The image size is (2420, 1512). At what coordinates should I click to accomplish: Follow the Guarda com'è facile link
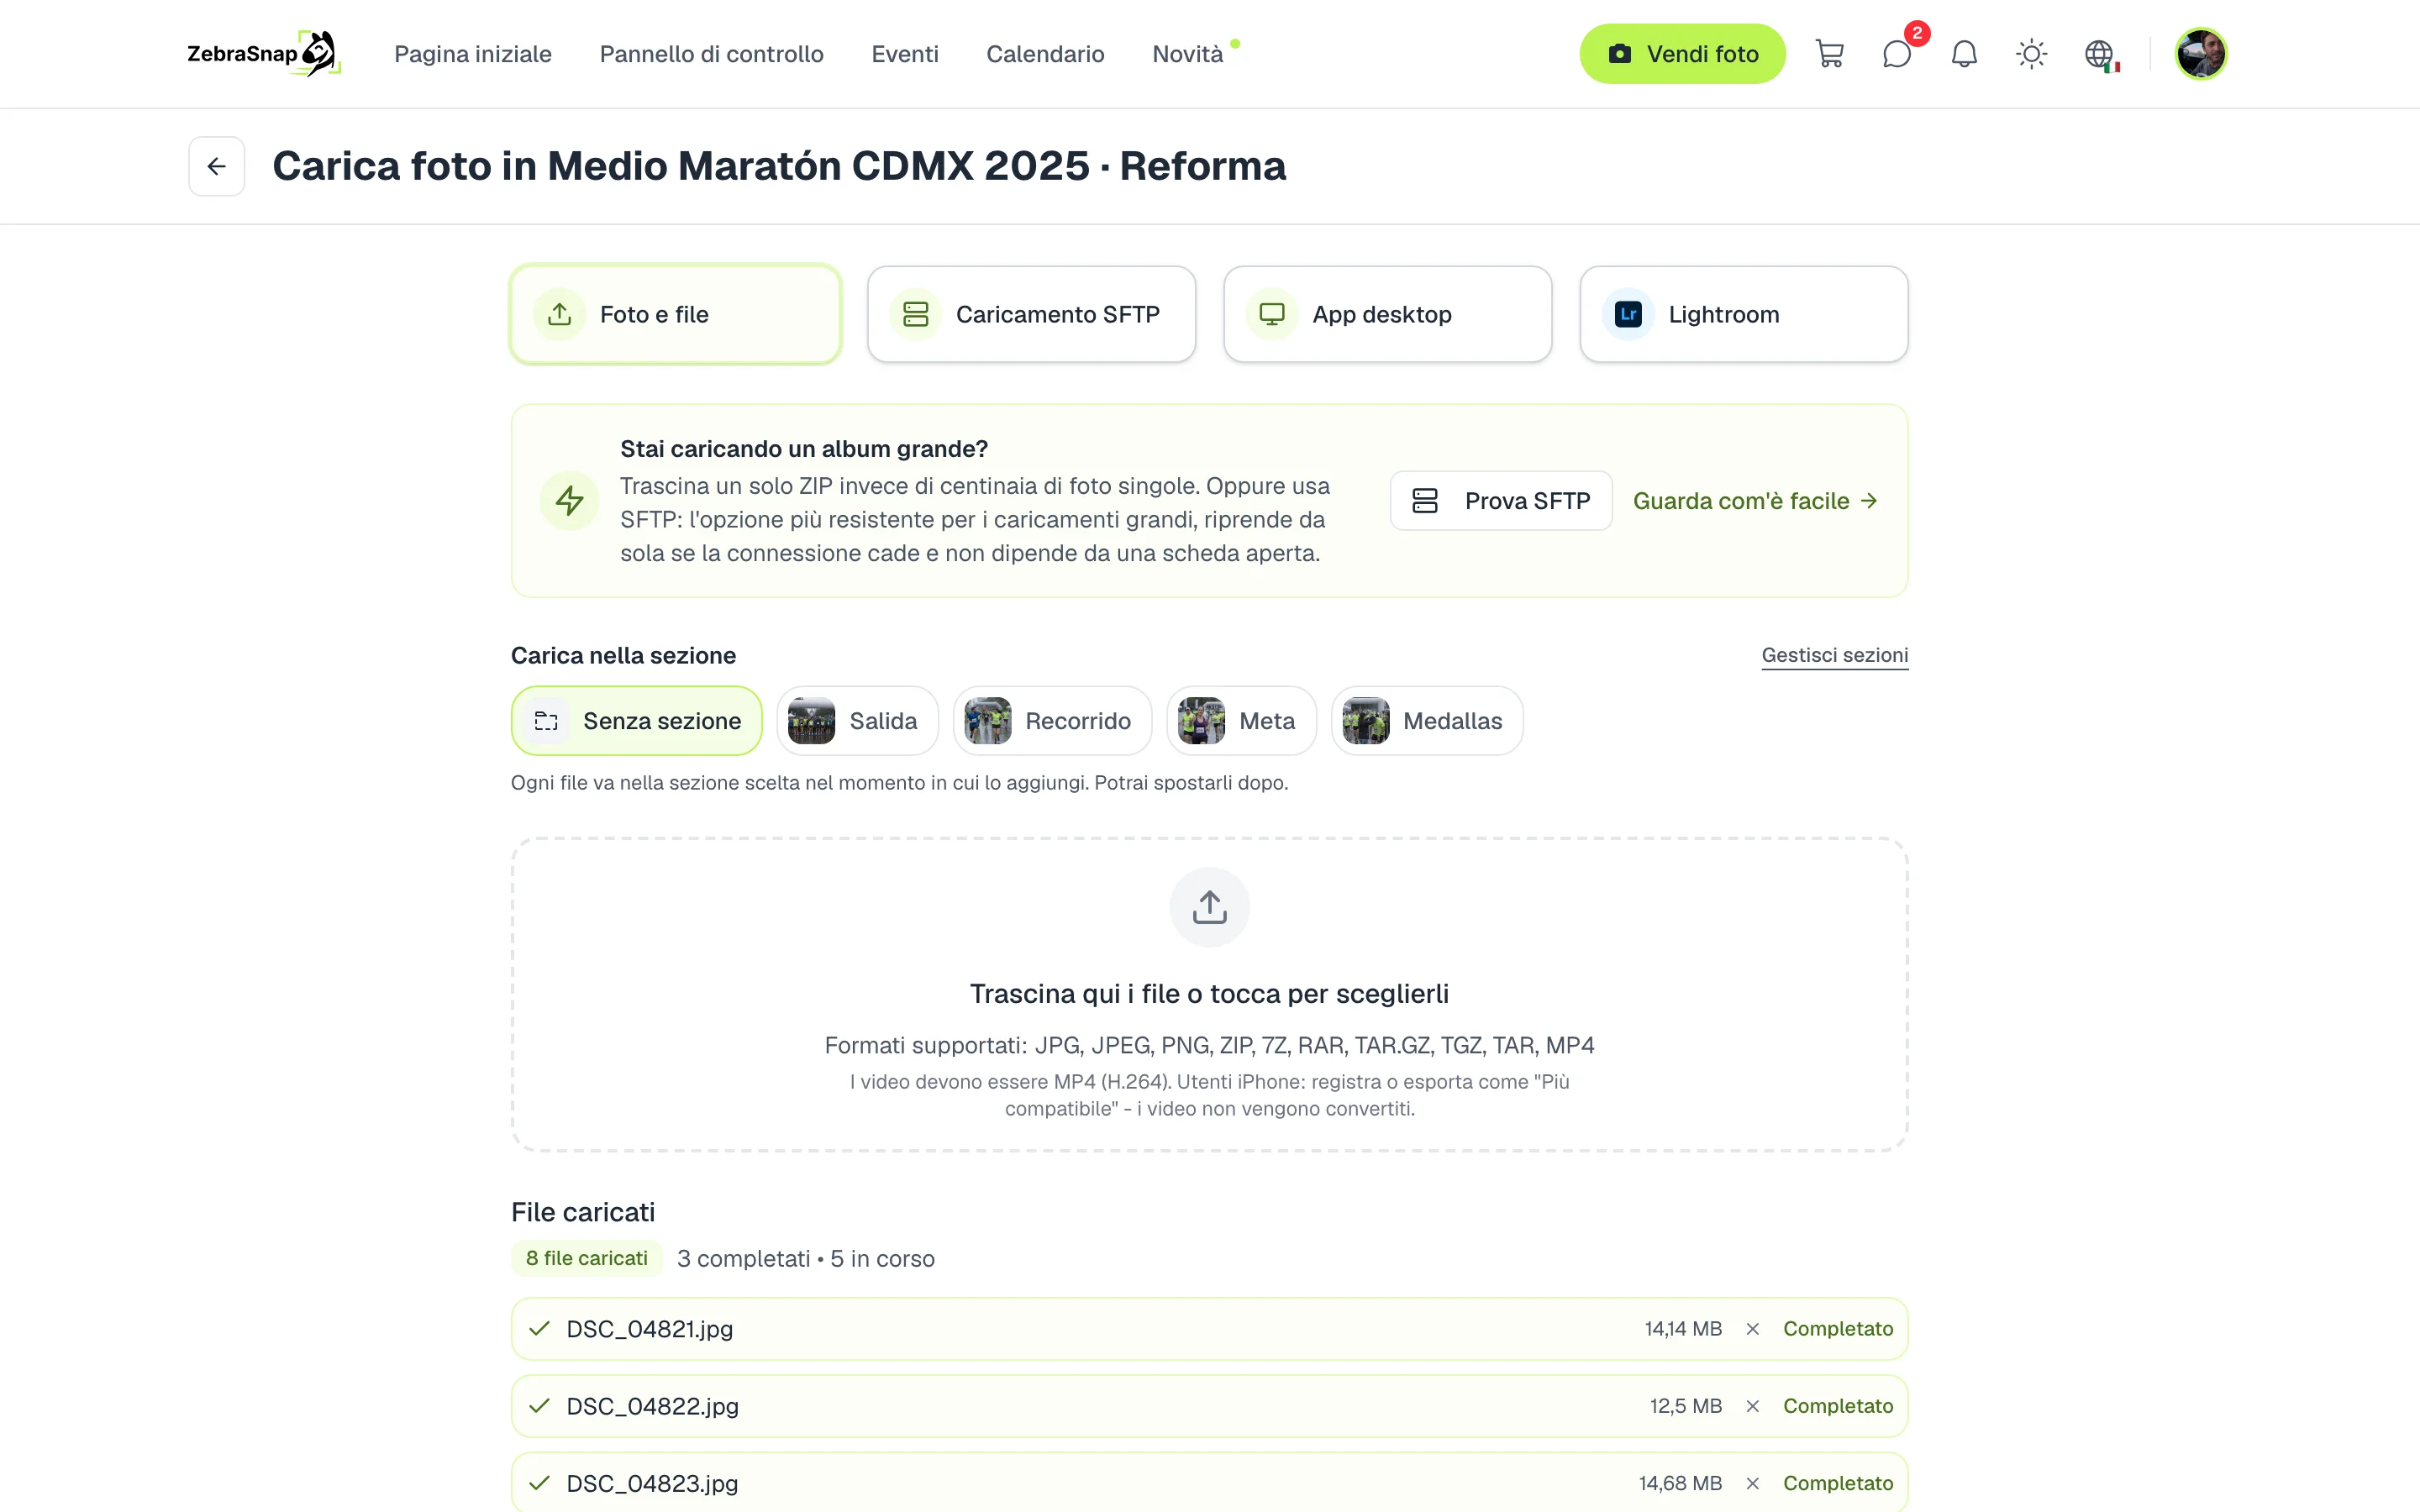tap(1756, 501)
